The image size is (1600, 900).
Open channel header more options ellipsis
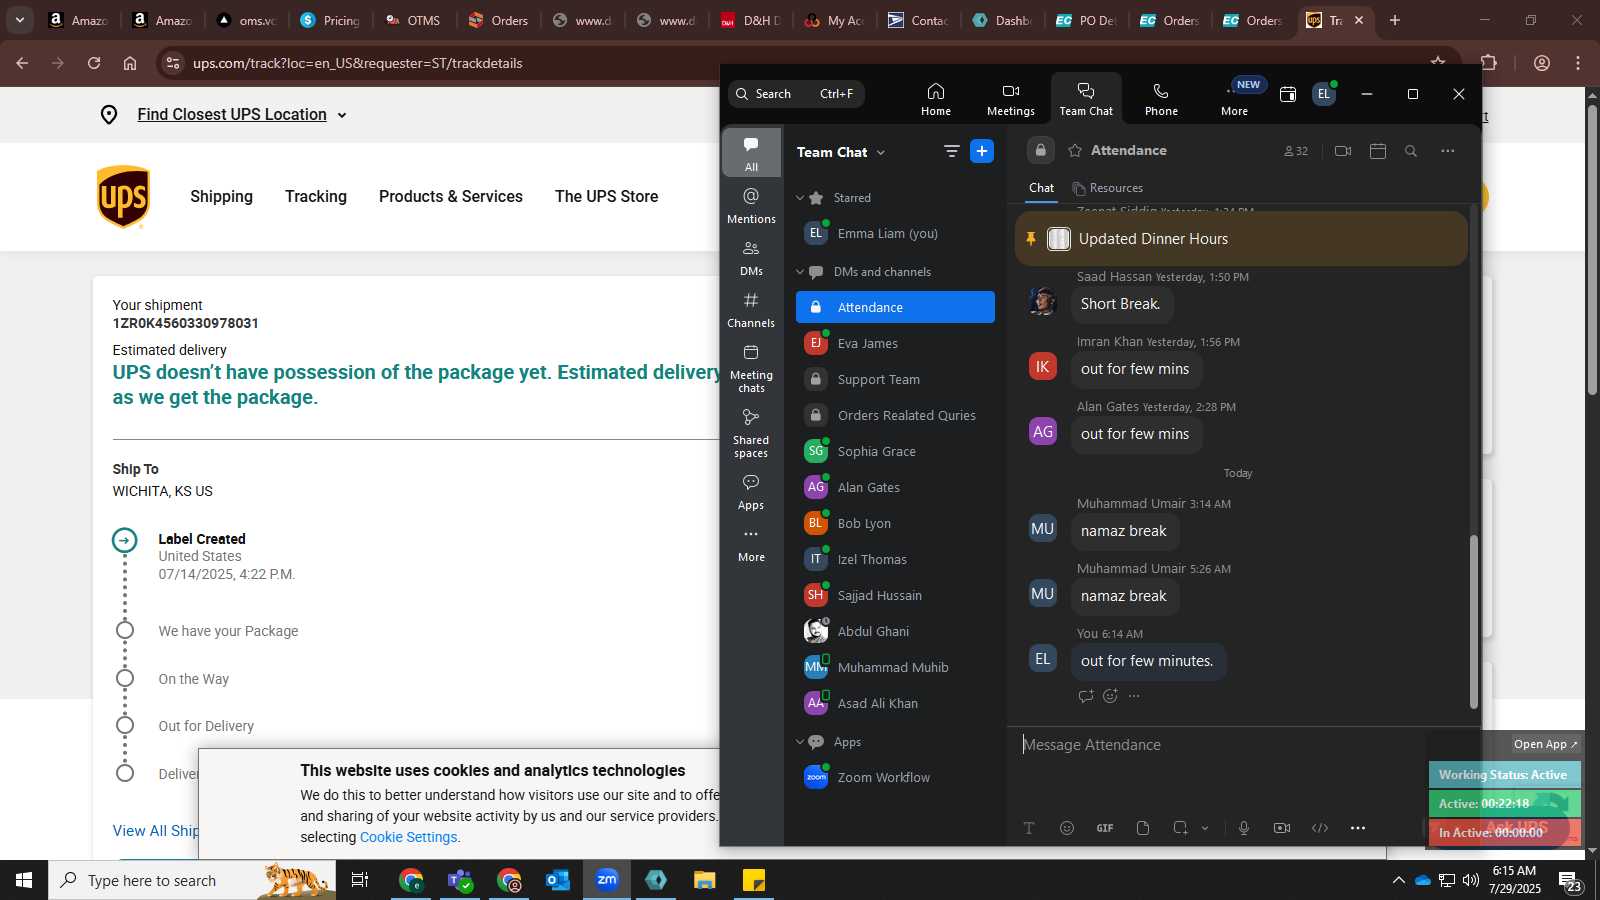coord(1448,151)
